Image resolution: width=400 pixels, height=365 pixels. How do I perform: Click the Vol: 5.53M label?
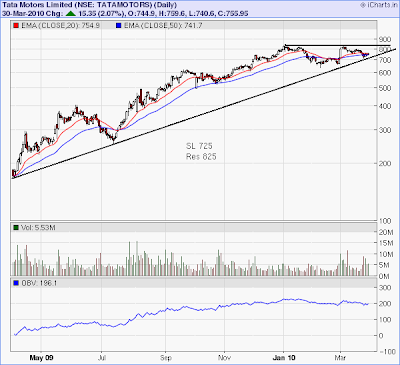click(38, 228)
